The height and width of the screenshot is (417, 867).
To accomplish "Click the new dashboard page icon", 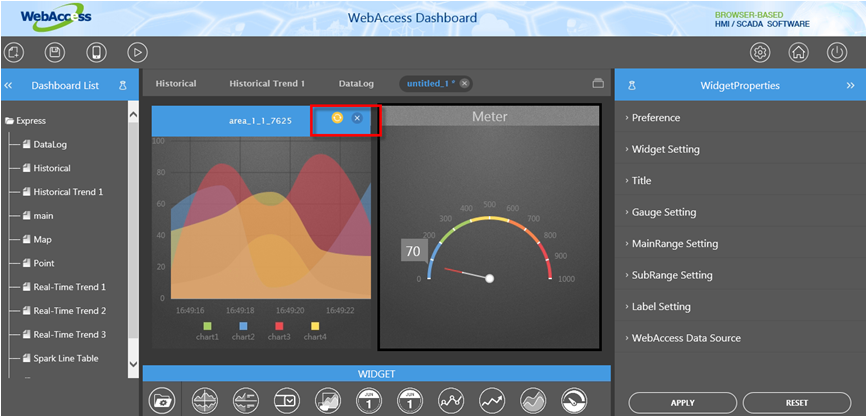I will 14,53.
